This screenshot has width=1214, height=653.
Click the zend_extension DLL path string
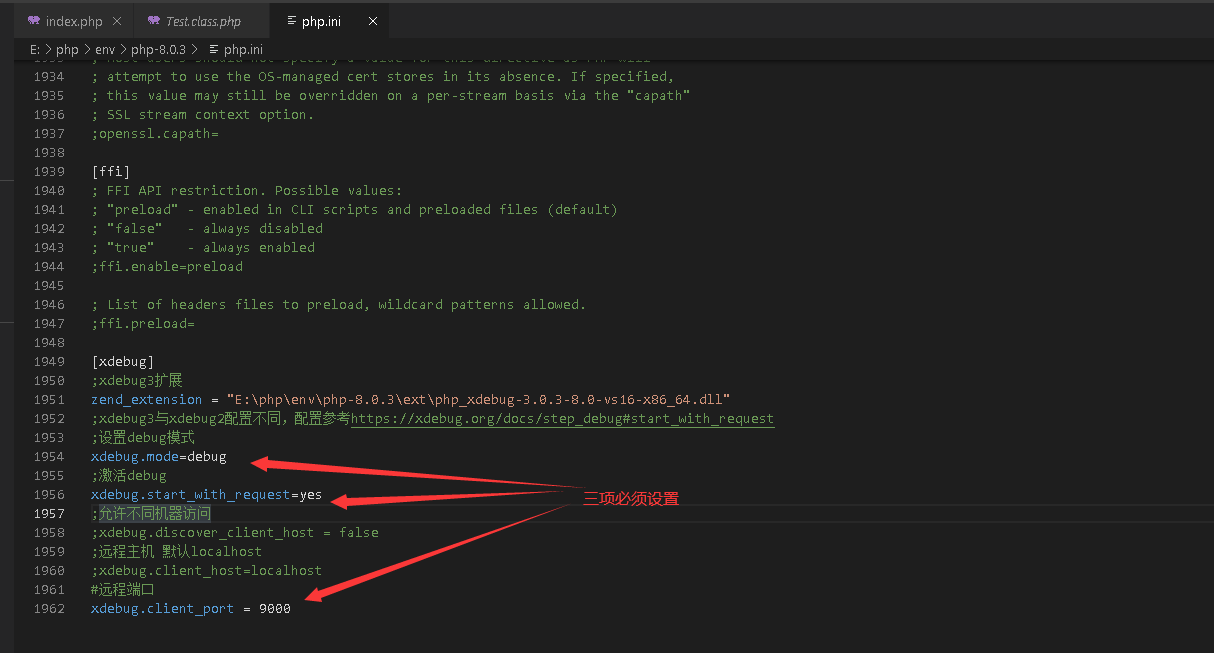(478, 400)
